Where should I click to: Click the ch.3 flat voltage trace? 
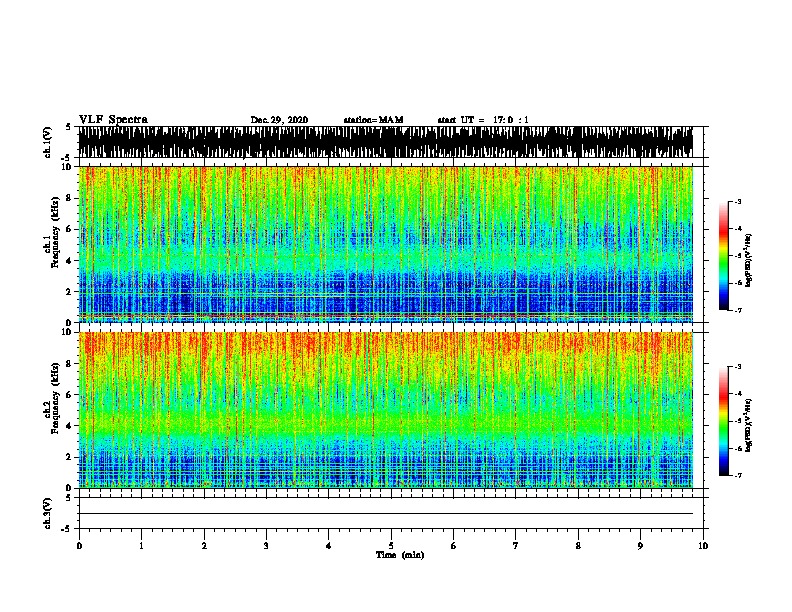[385, 514]
